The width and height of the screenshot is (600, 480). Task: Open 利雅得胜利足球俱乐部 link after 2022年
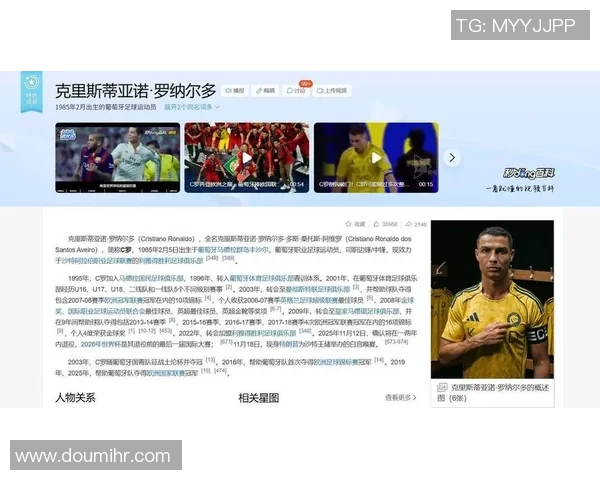(x=264, y=333)
